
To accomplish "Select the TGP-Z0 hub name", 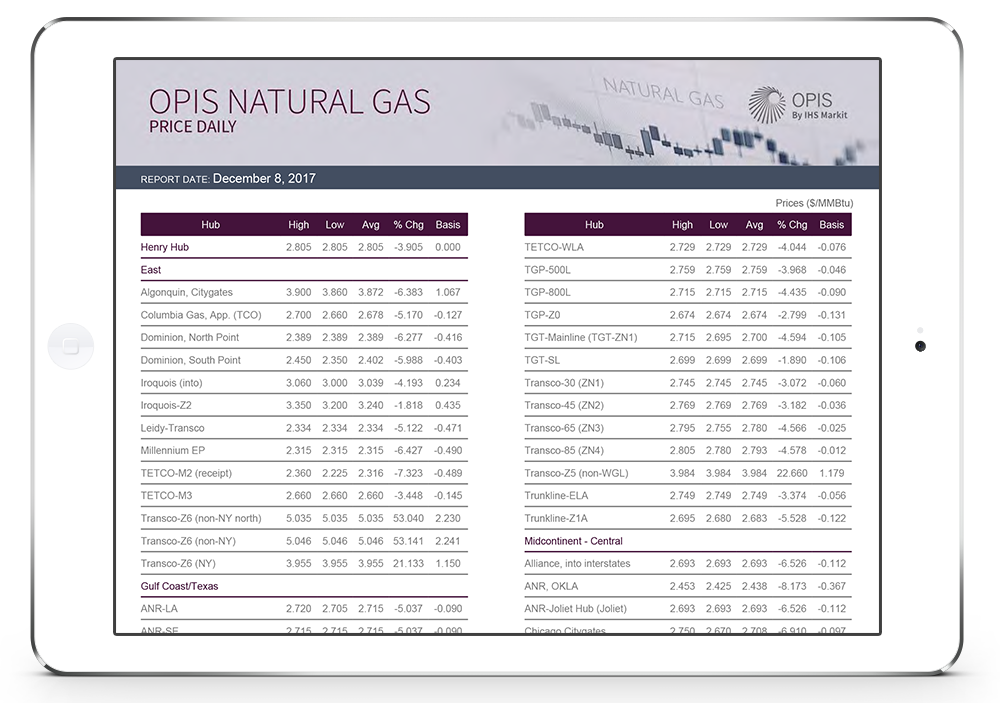I will (542, 315).
